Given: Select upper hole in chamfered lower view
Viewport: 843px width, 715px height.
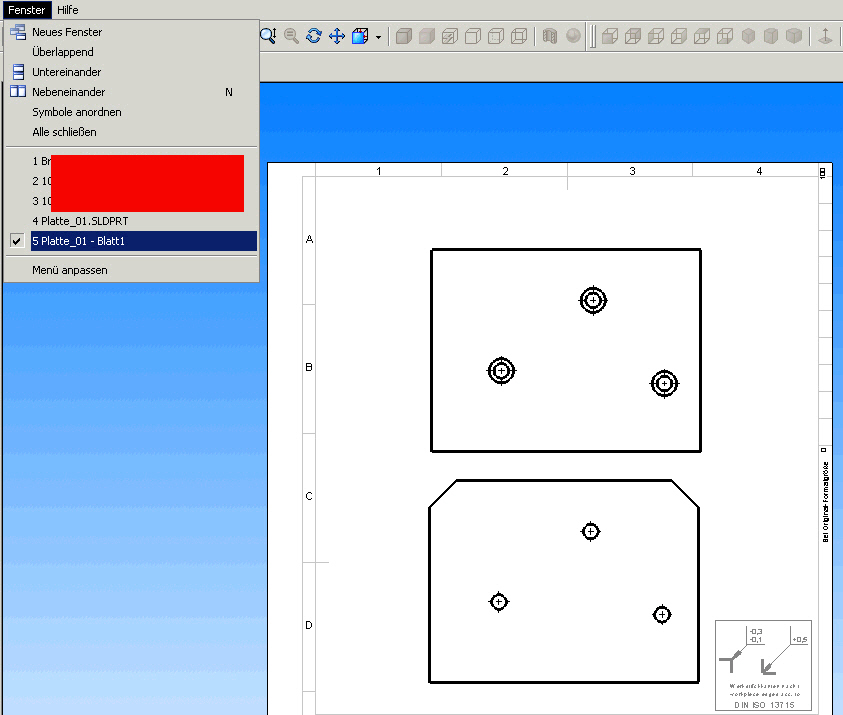Looking at the screenshot, I should (x=590, y=531).
